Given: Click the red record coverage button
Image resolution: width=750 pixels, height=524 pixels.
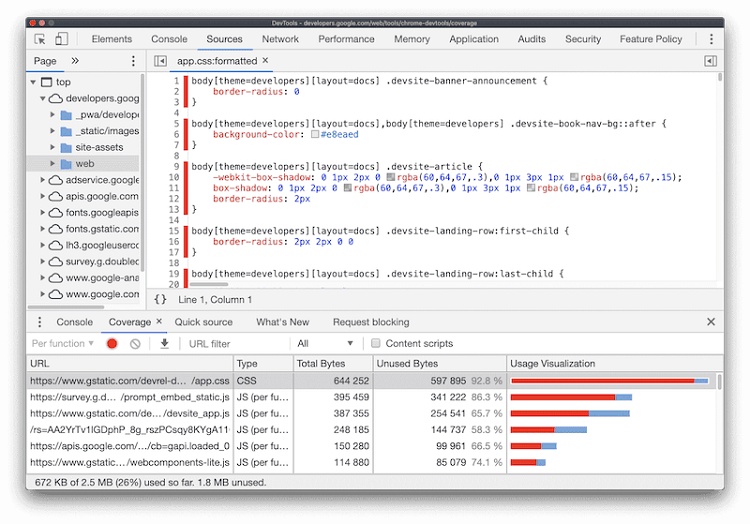Looking at the screenshot, I should [112, 343].
